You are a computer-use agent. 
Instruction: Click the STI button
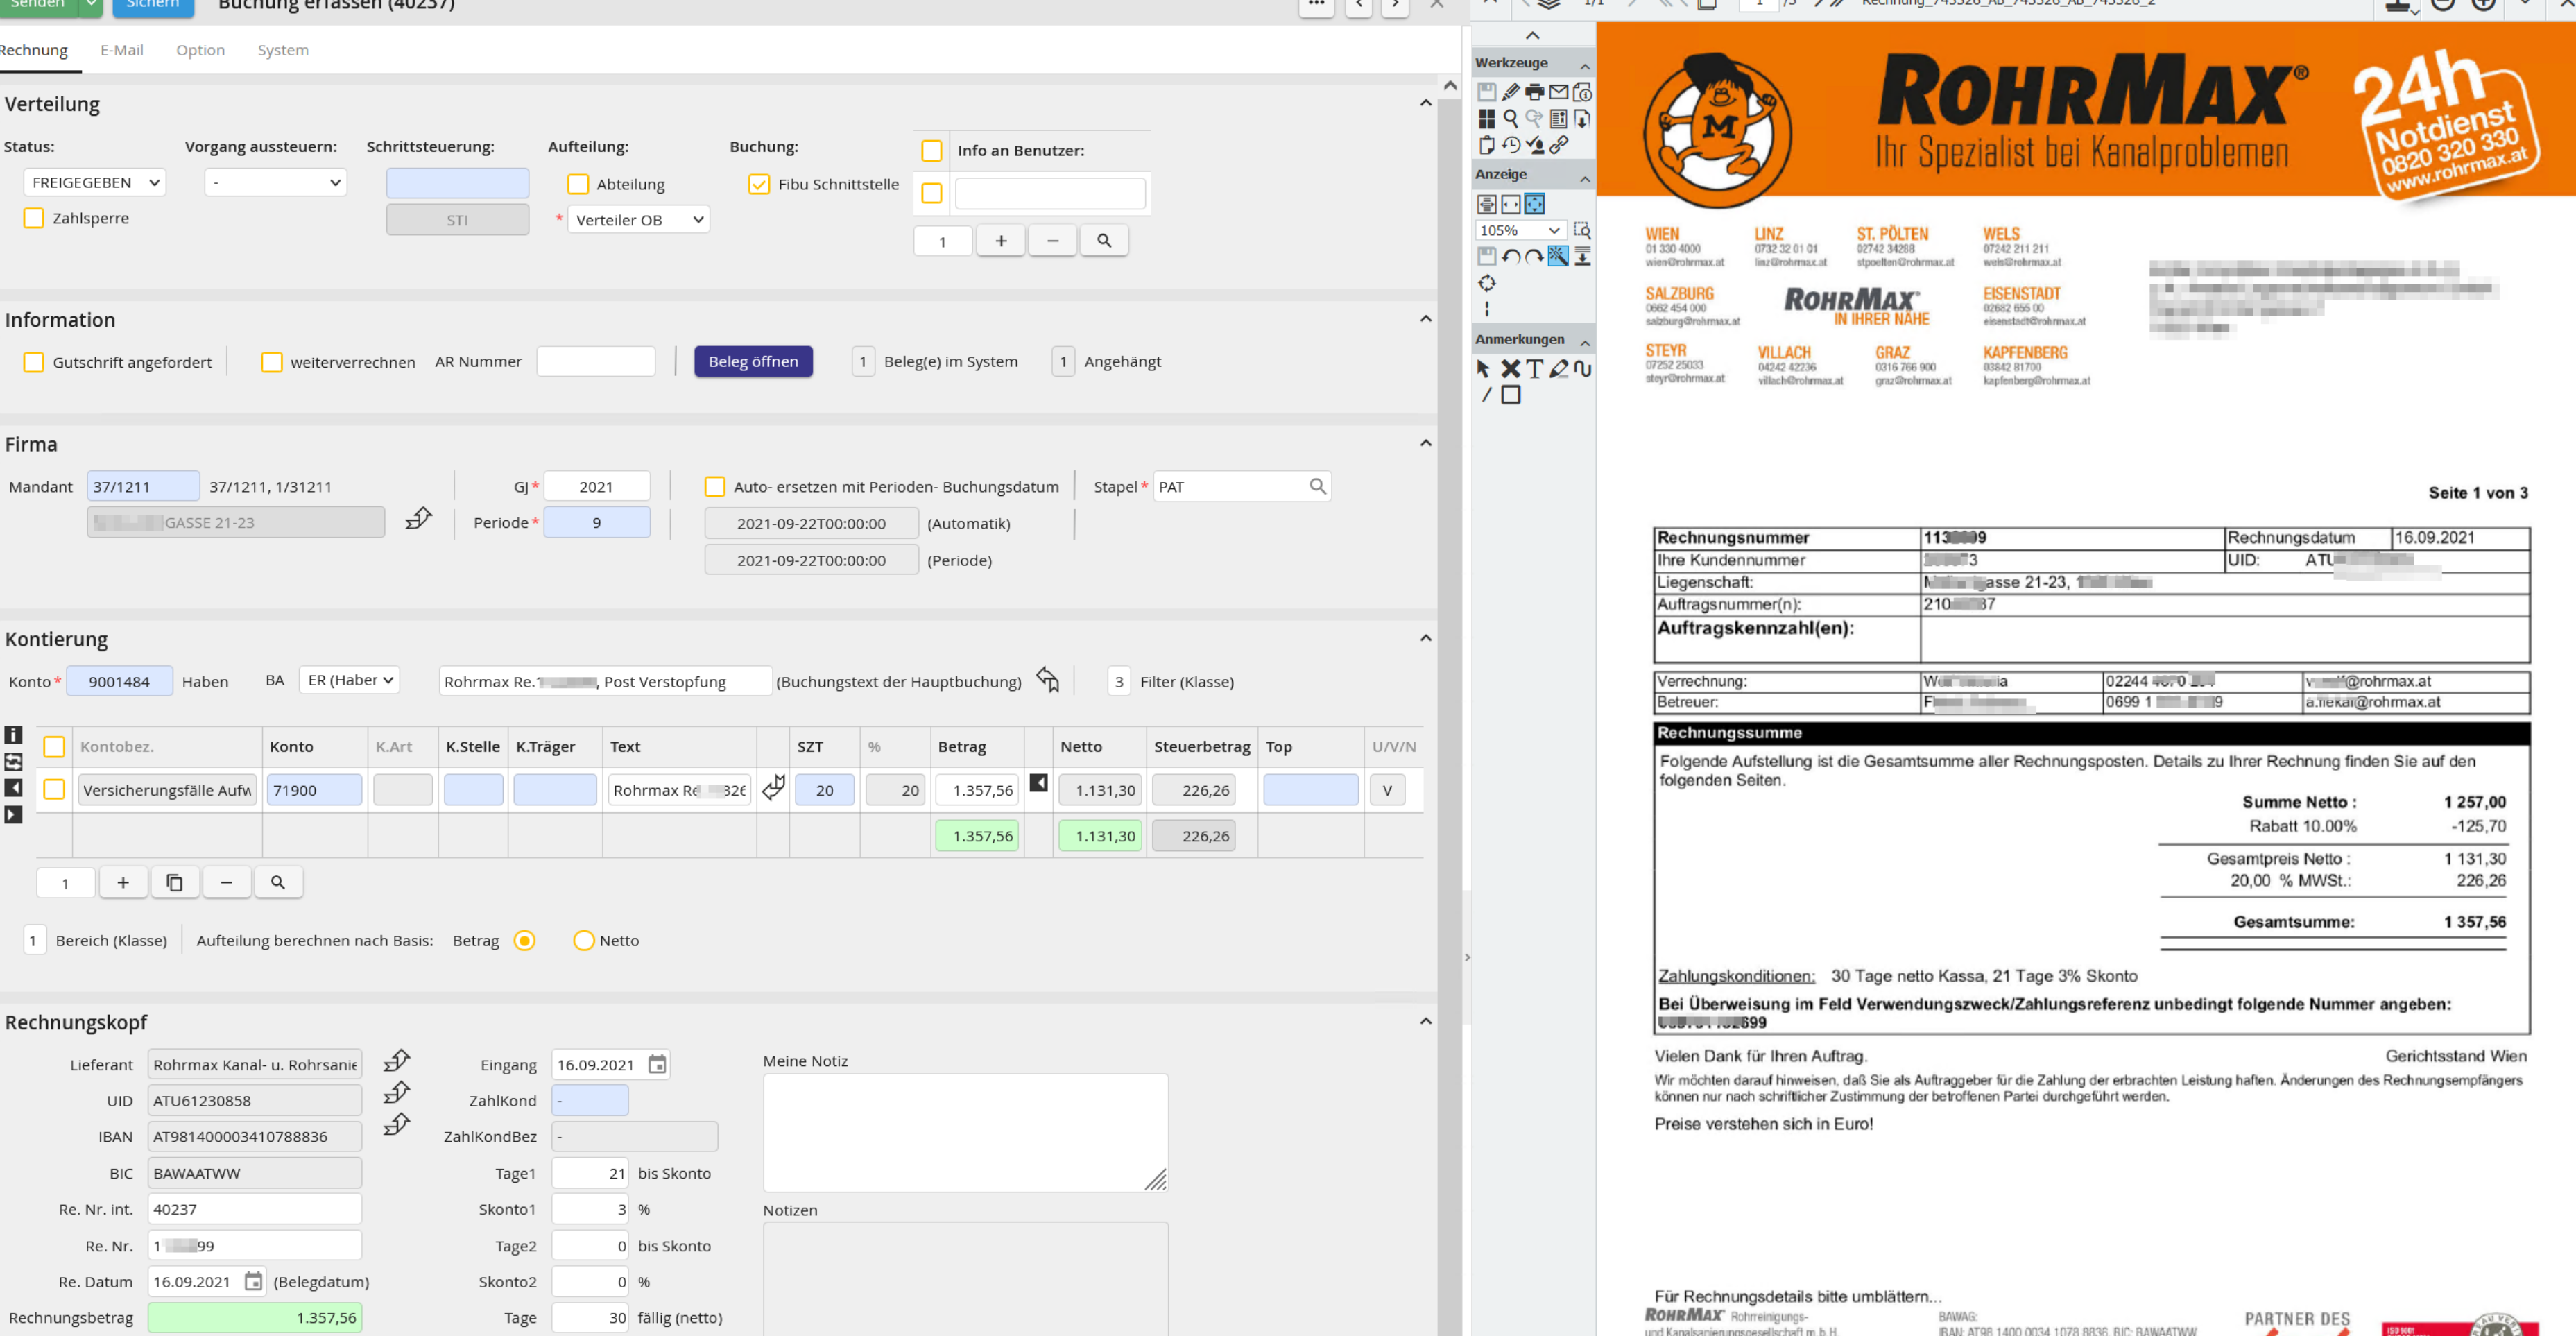457,220
